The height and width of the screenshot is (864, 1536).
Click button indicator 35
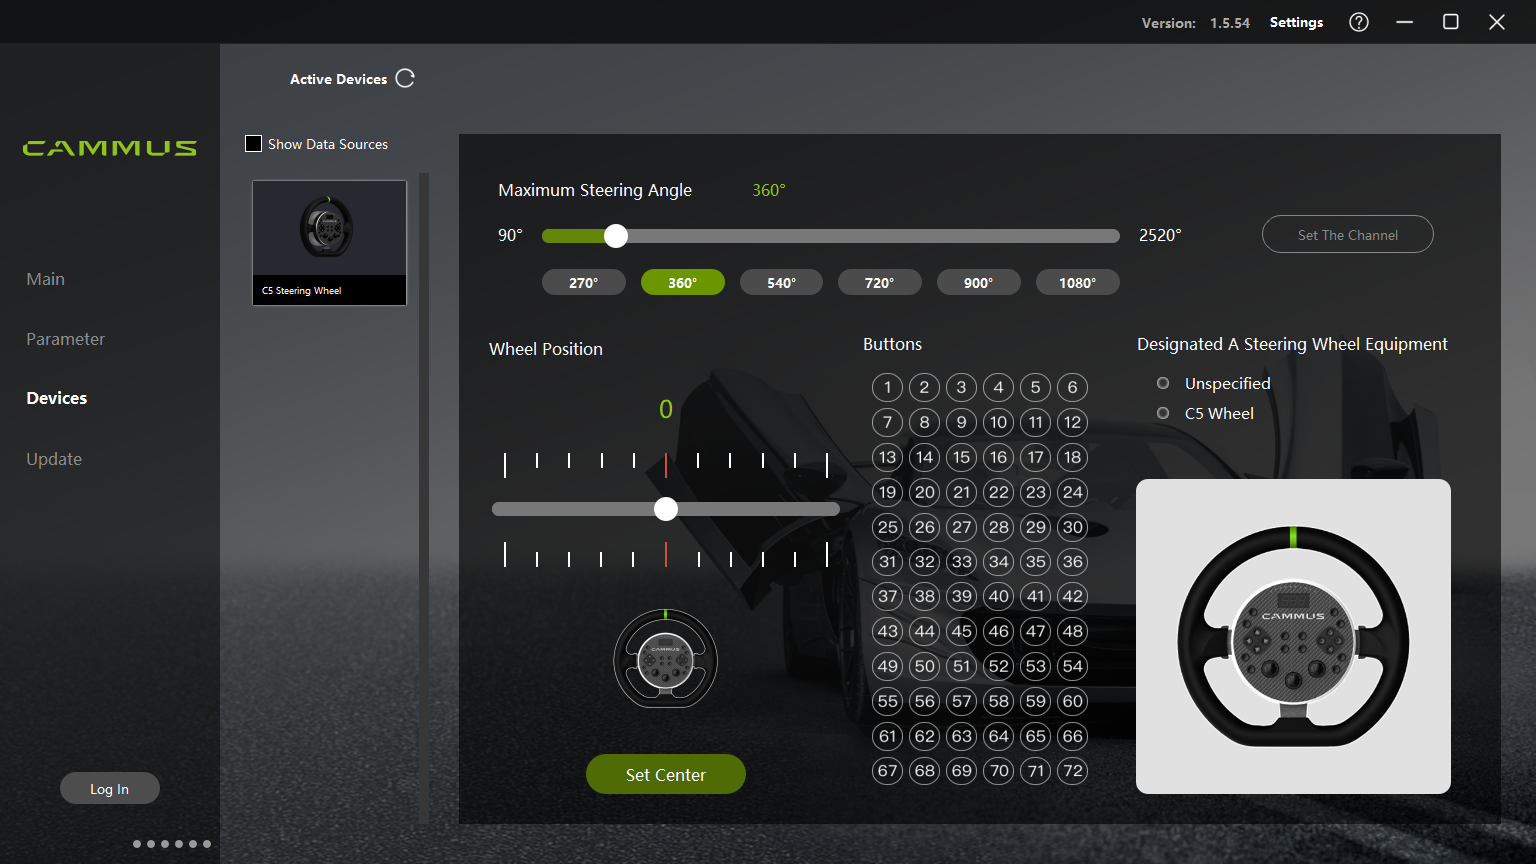coord(1035,562)
